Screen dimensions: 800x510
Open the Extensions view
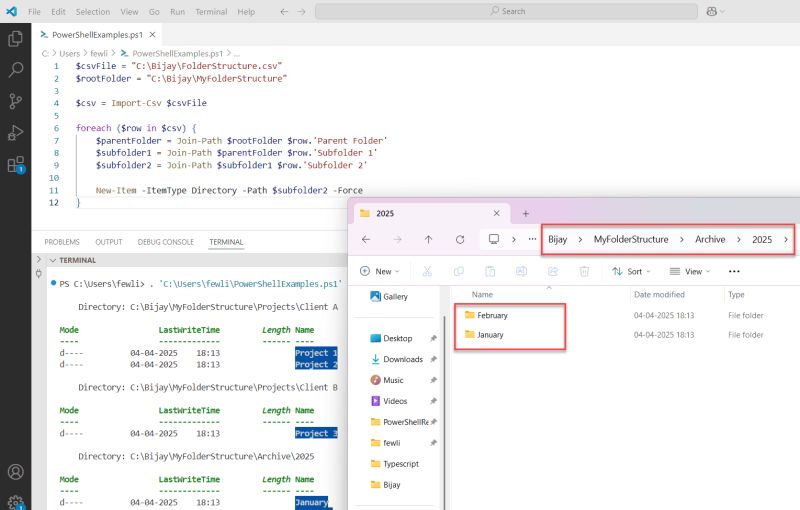(16, 164)
